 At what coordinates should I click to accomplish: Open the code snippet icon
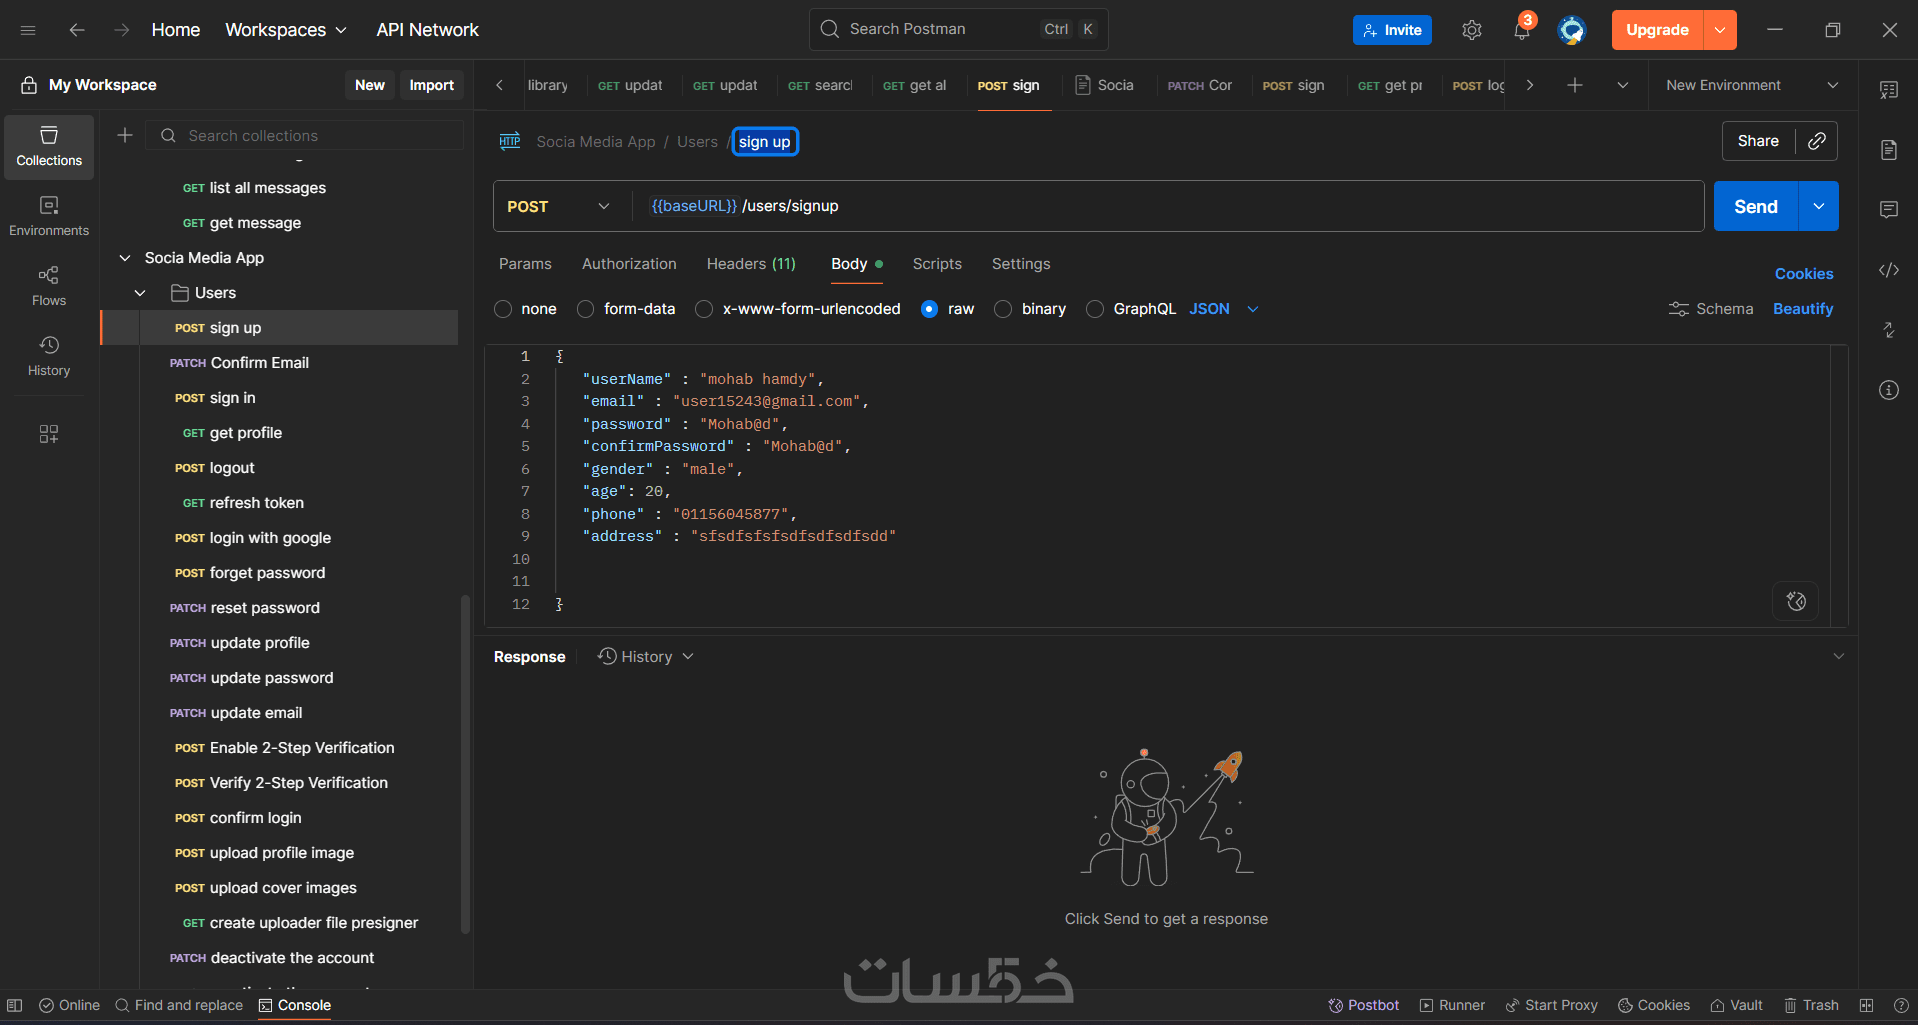tap(1889, 270)
